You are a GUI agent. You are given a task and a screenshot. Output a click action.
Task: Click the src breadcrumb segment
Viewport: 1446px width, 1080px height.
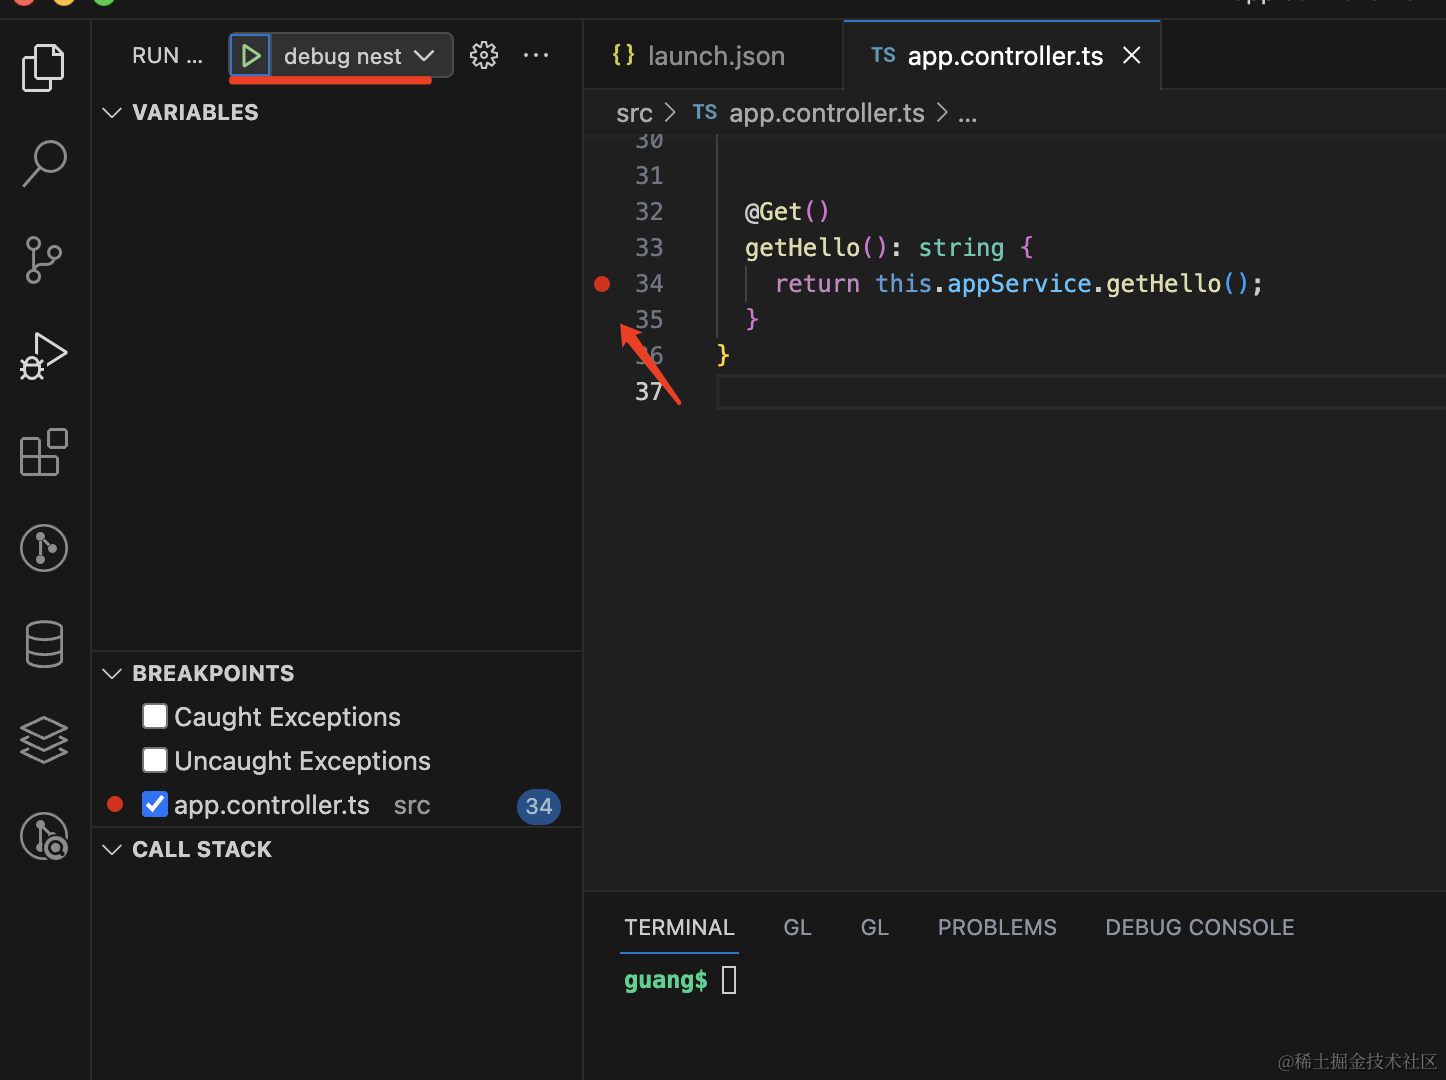(634, 114)
